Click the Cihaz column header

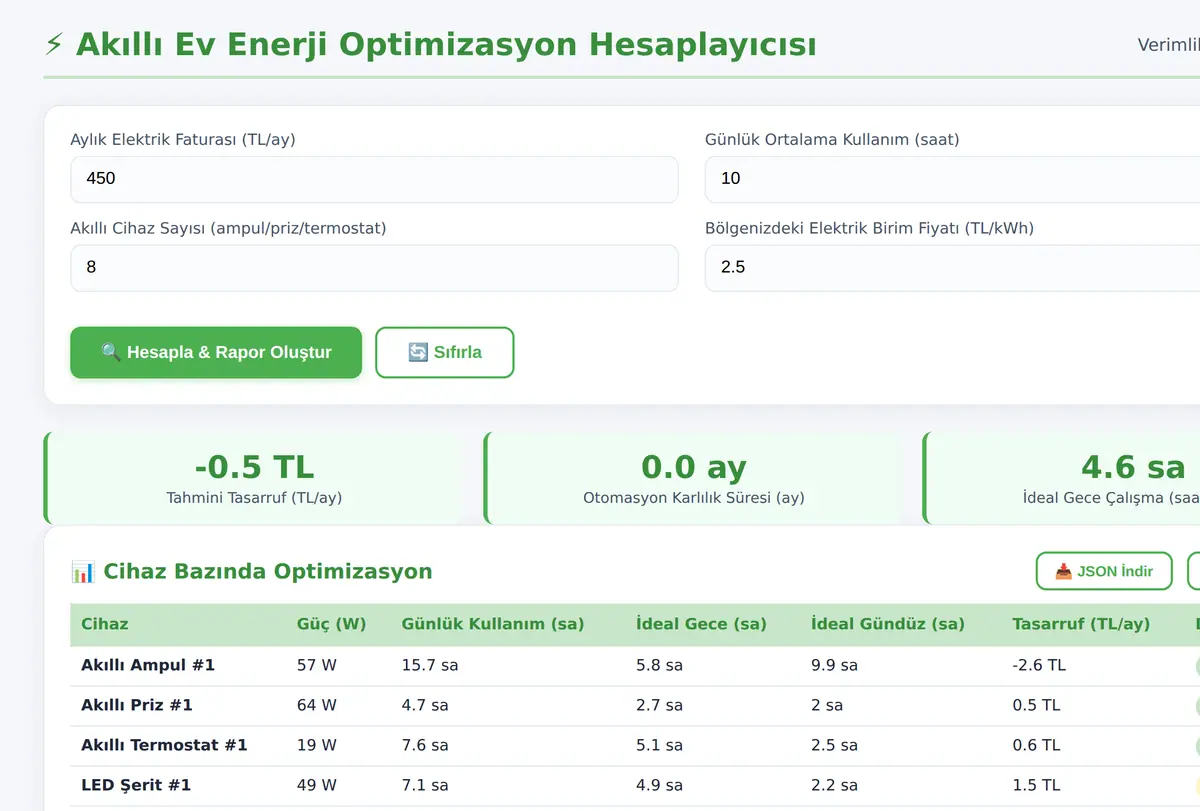(105, 624)
